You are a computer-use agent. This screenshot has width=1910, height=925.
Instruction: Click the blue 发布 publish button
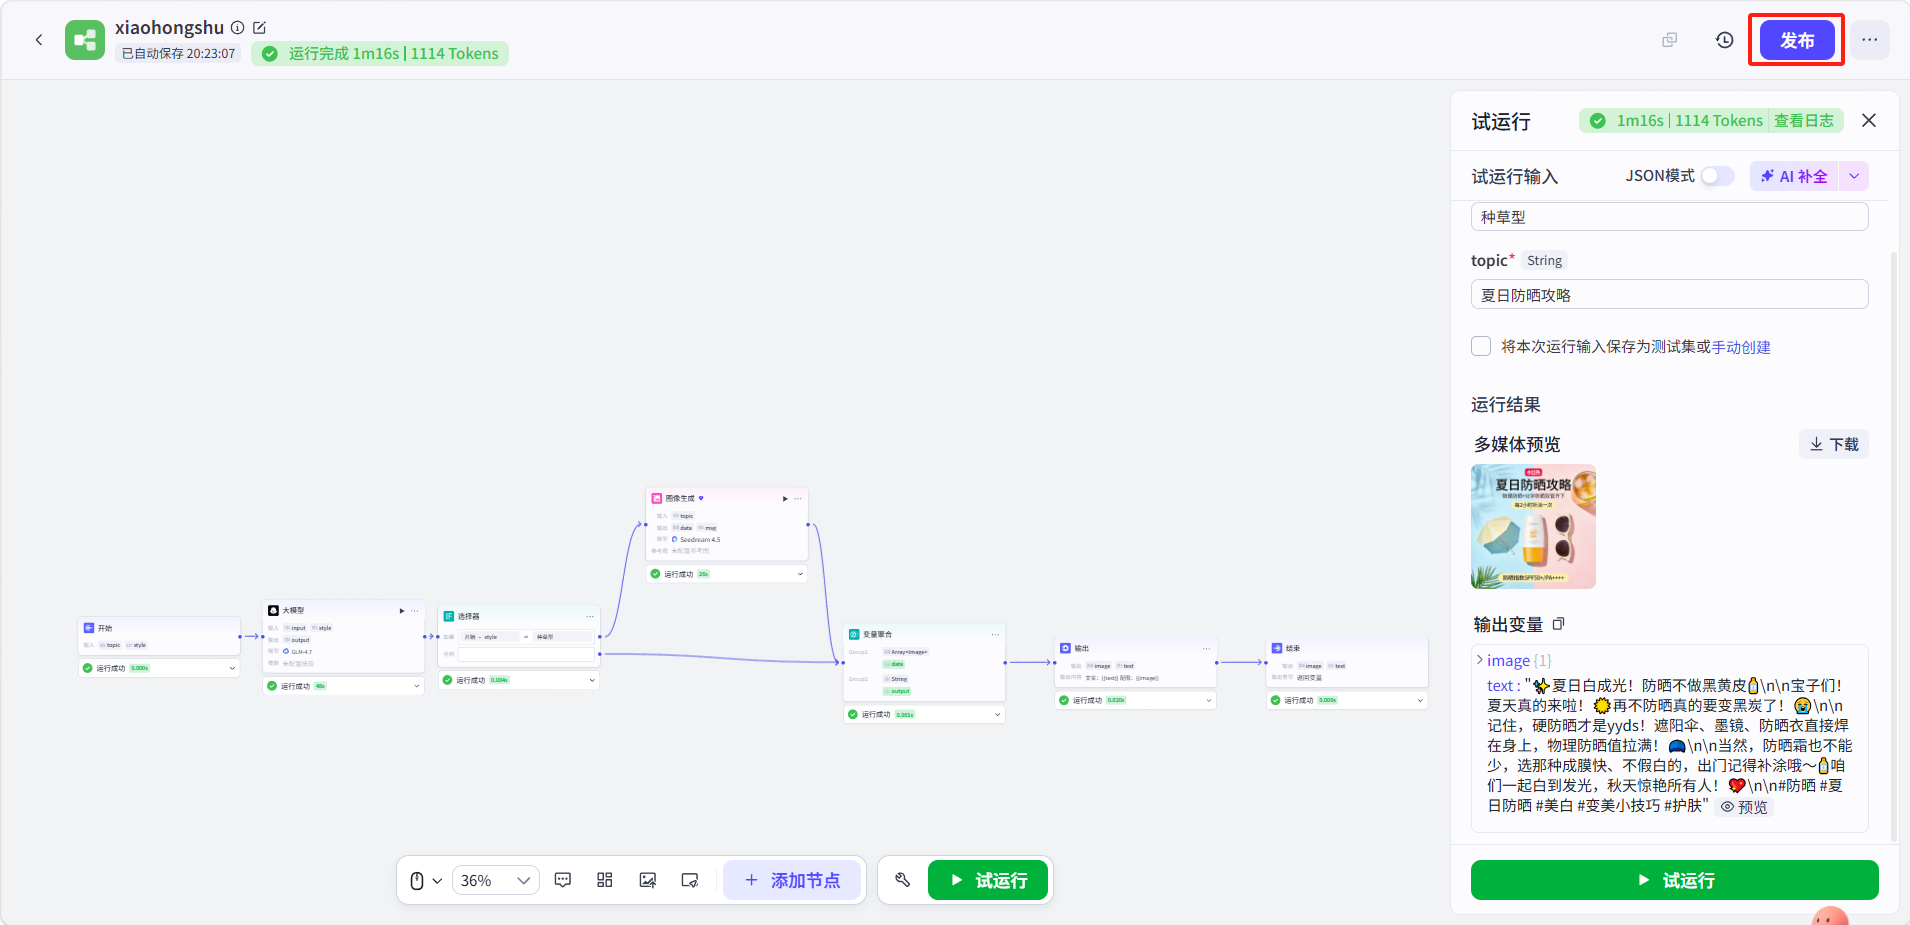1797,40
